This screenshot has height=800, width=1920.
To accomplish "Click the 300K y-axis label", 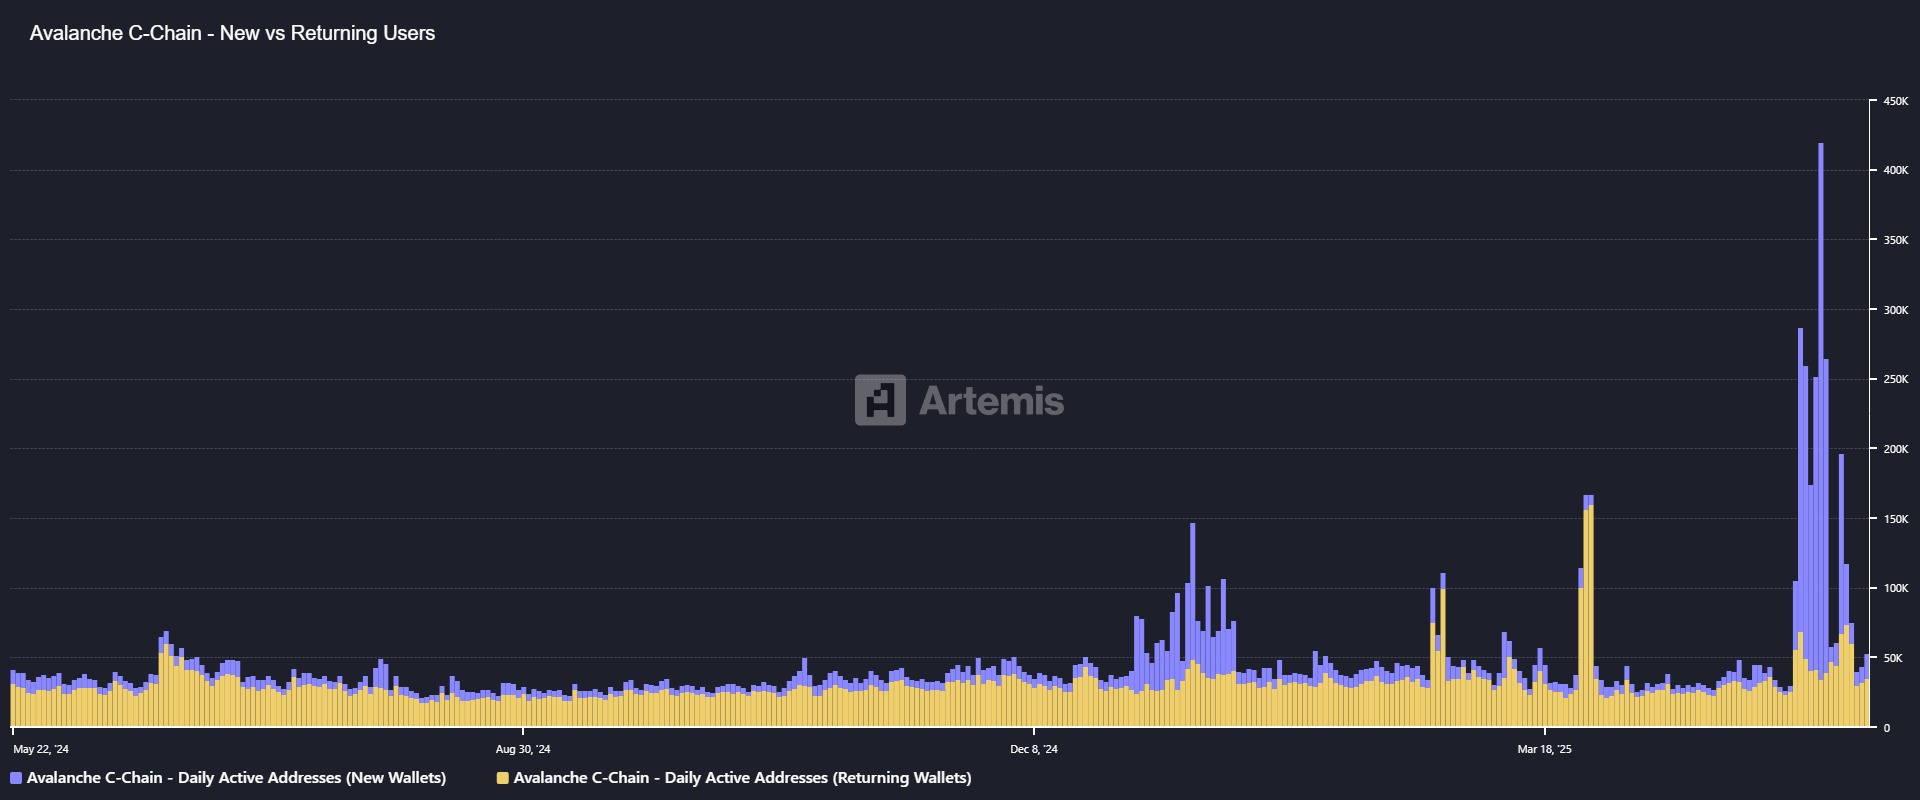I will tap(1896, 310).
